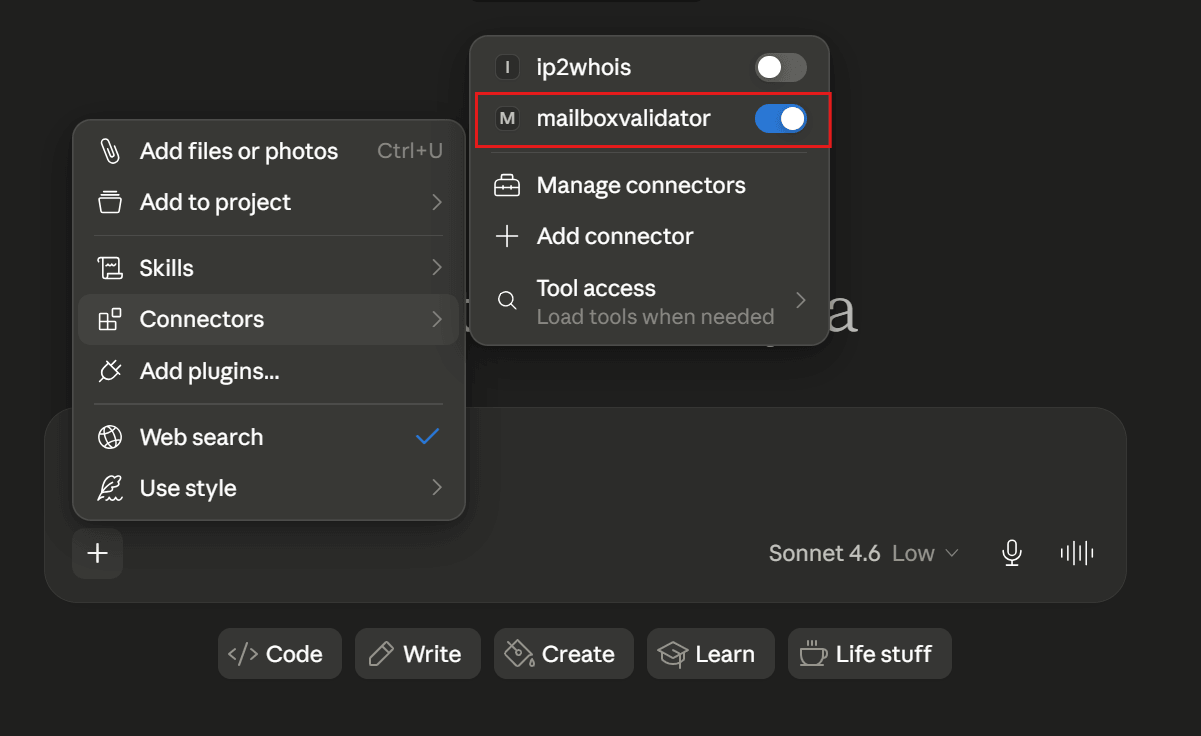Viewport: 1201px width, 736px height.
Task: Expand the Skills submenu arrow
Action: (437, 268)
